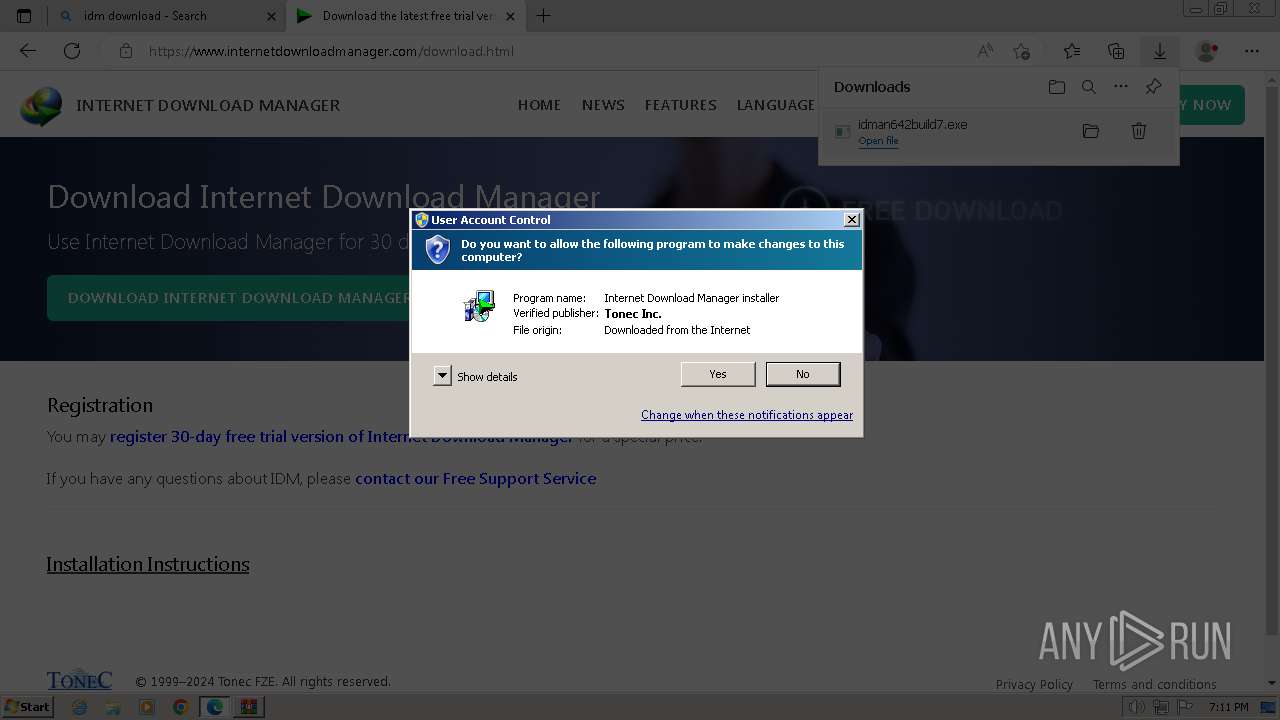Open File Explorer from taskbar
The width and height of the screenshot is (1280, 720).
(x=113, y=707)
